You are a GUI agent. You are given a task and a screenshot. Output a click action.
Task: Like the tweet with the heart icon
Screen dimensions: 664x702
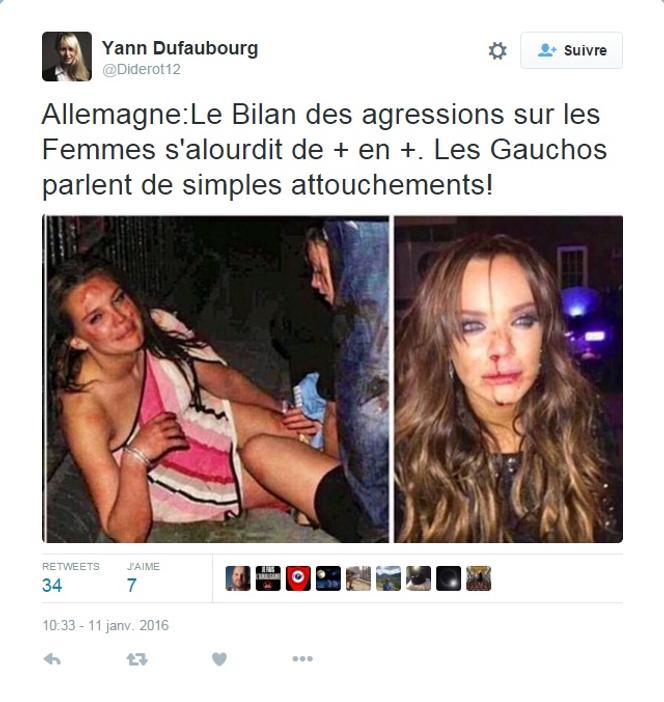click(x=219, y=659)
